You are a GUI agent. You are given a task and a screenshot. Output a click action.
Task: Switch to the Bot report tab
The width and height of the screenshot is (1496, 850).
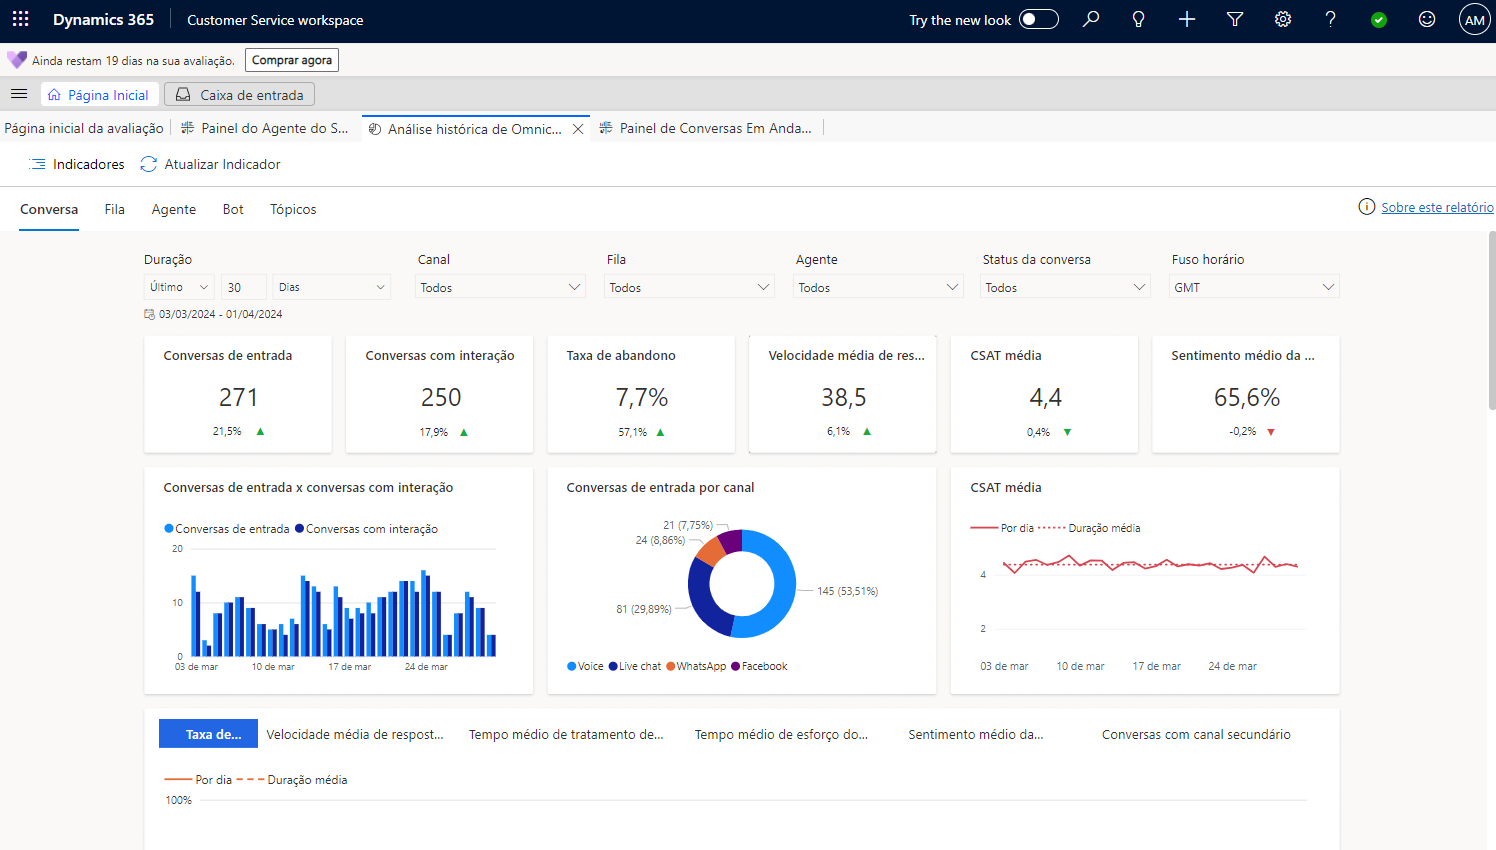(233, 209)
